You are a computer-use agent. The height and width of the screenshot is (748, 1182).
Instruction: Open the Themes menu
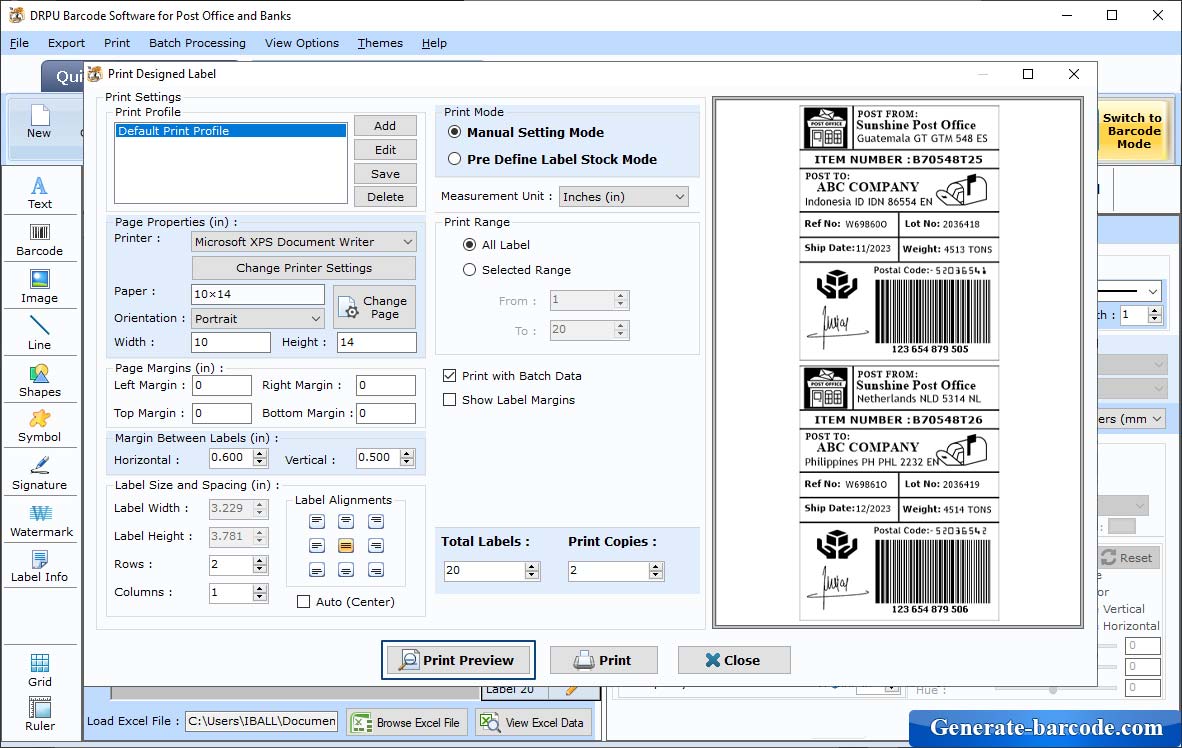pos(380,43)
